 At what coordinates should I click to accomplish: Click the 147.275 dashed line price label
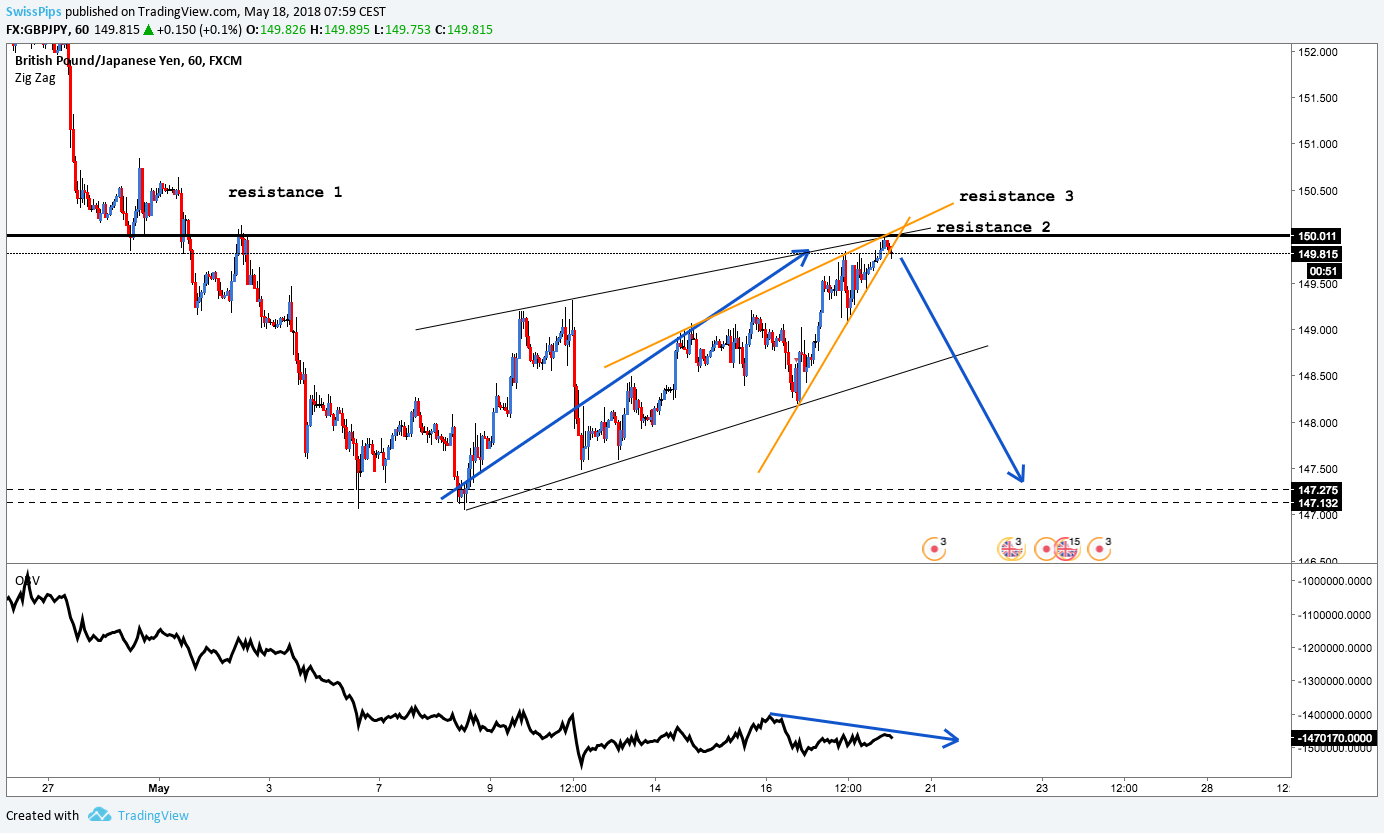point(1318,490)
